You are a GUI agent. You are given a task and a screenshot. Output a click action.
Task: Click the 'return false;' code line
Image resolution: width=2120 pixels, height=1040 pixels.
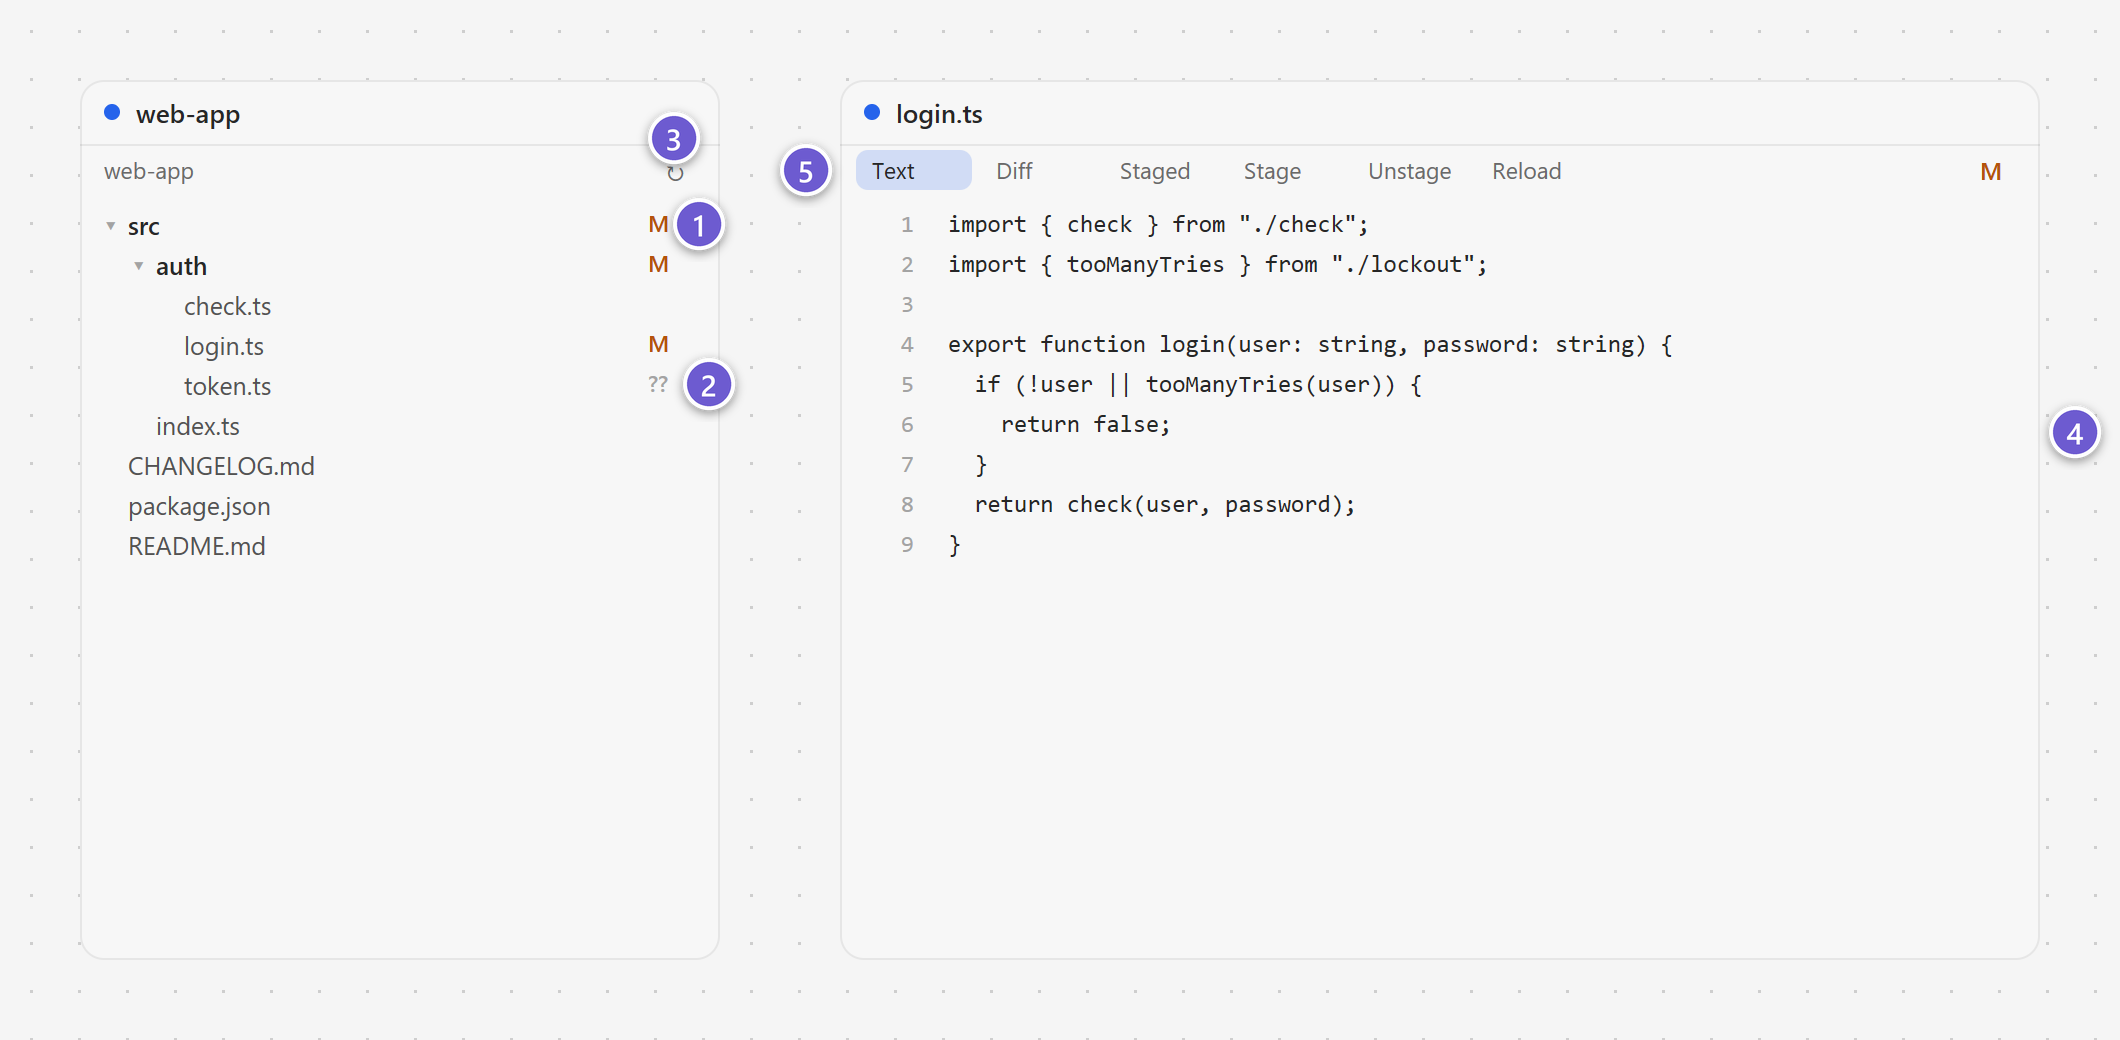[x=1085, y=424]
